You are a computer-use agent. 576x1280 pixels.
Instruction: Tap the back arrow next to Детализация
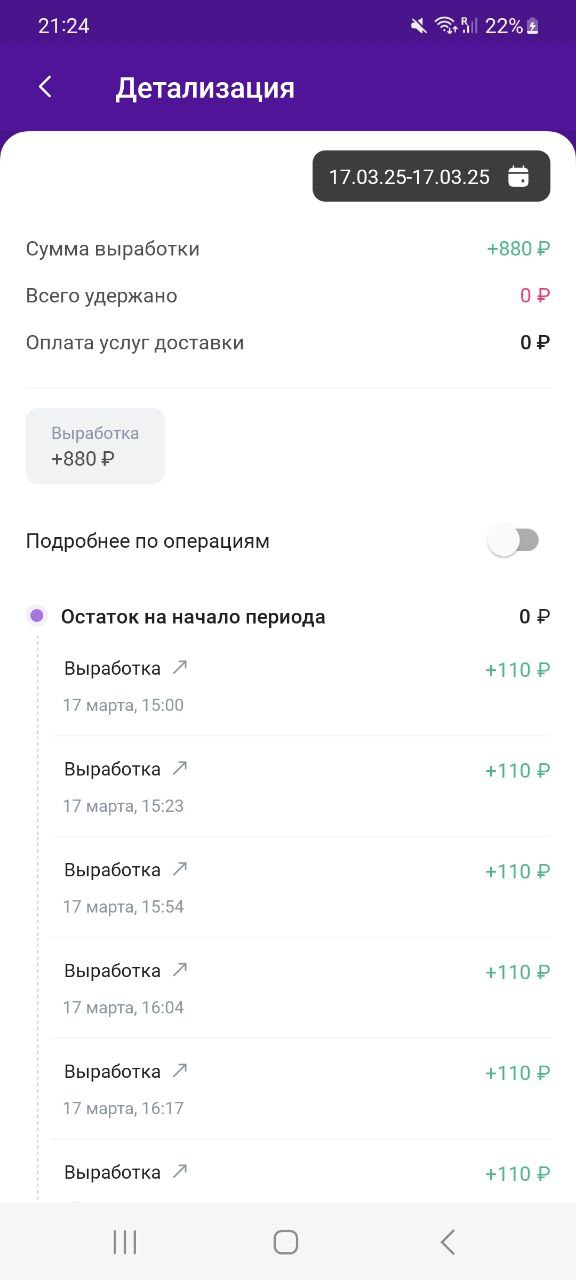(x=45, y=87)
